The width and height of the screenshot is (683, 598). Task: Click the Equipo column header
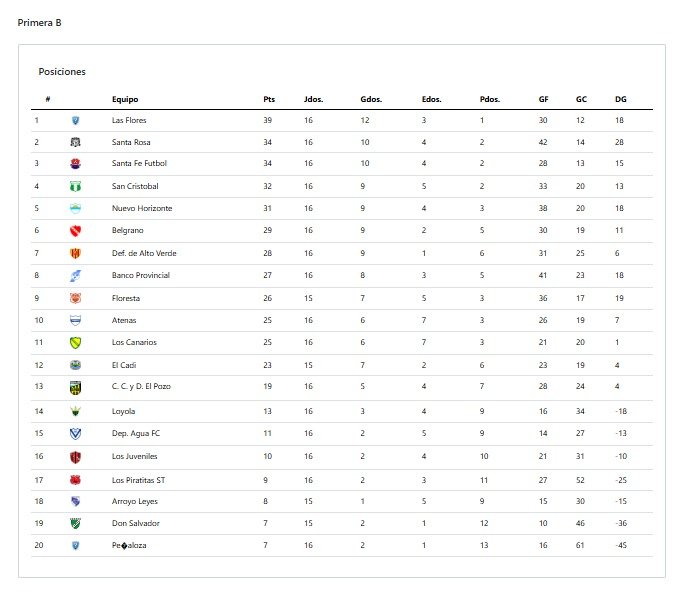[x=125, y=99]
